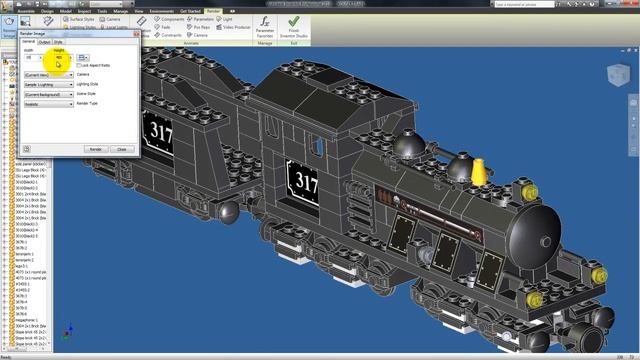This screenshot has height=360, width=640.
Task: Expand the 3010(black):1 tree node
Action: pos(5,182)
